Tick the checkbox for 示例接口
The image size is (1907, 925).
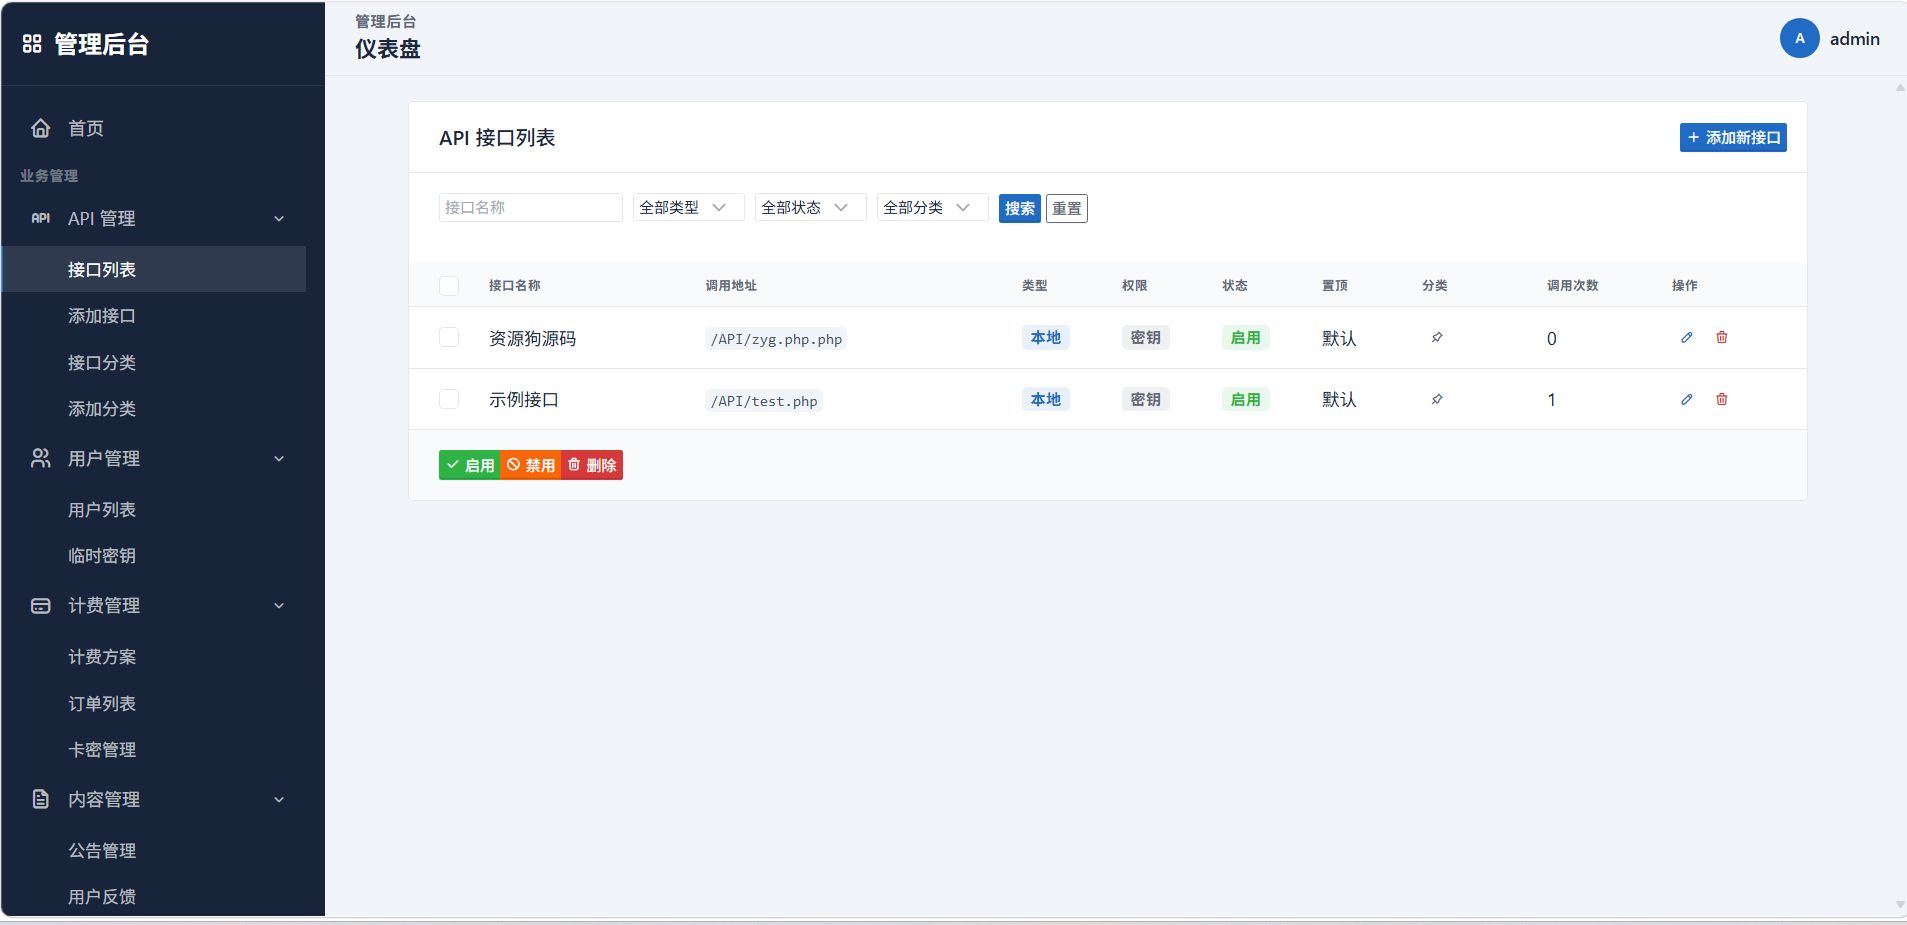[x=449, y=400]
